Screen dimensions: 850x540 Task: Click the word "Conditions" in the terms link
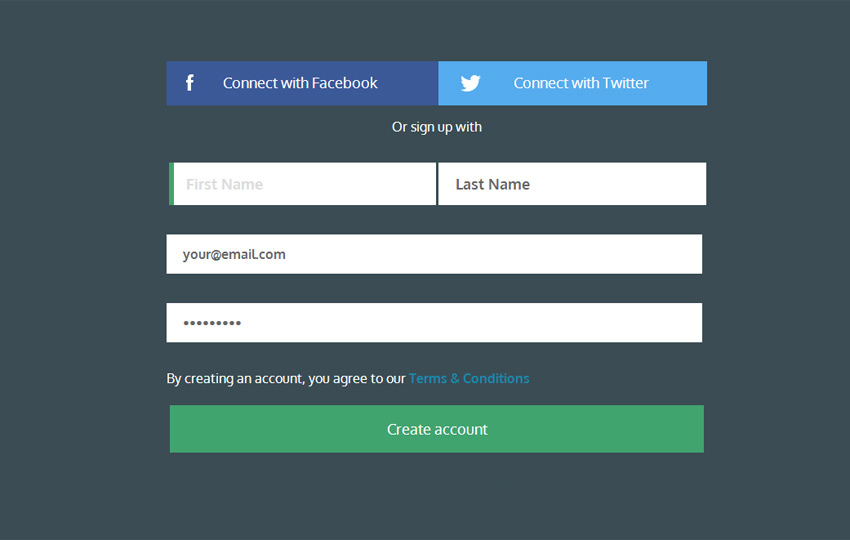click(496, 378)
